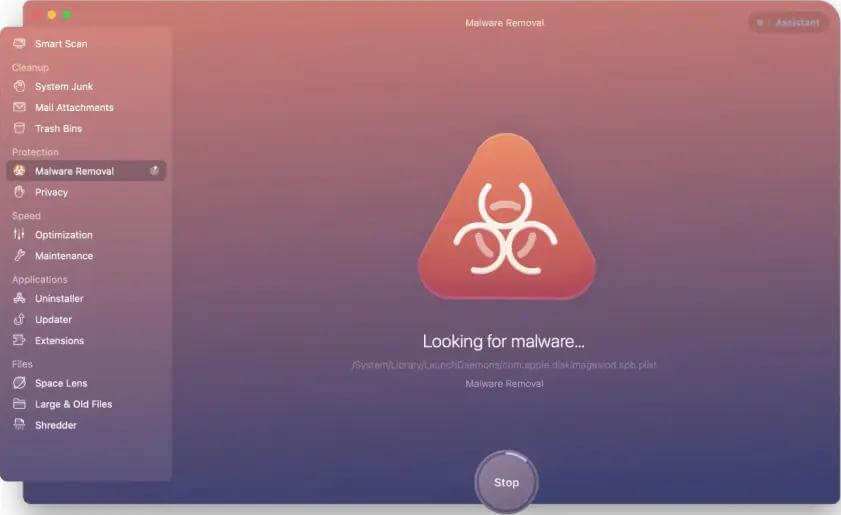Image resolution: width=841 pixels, height=515 pixels.
Task: Click the Shredder icon
Action: (19, 426)
